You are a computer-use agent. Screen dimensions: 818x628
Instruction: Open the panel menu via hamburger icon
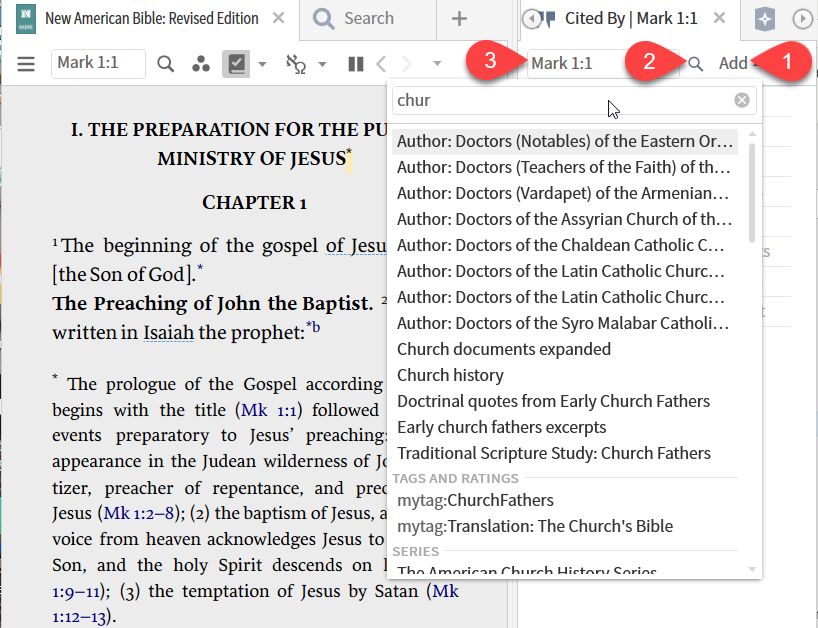click(x=27, y=62)
